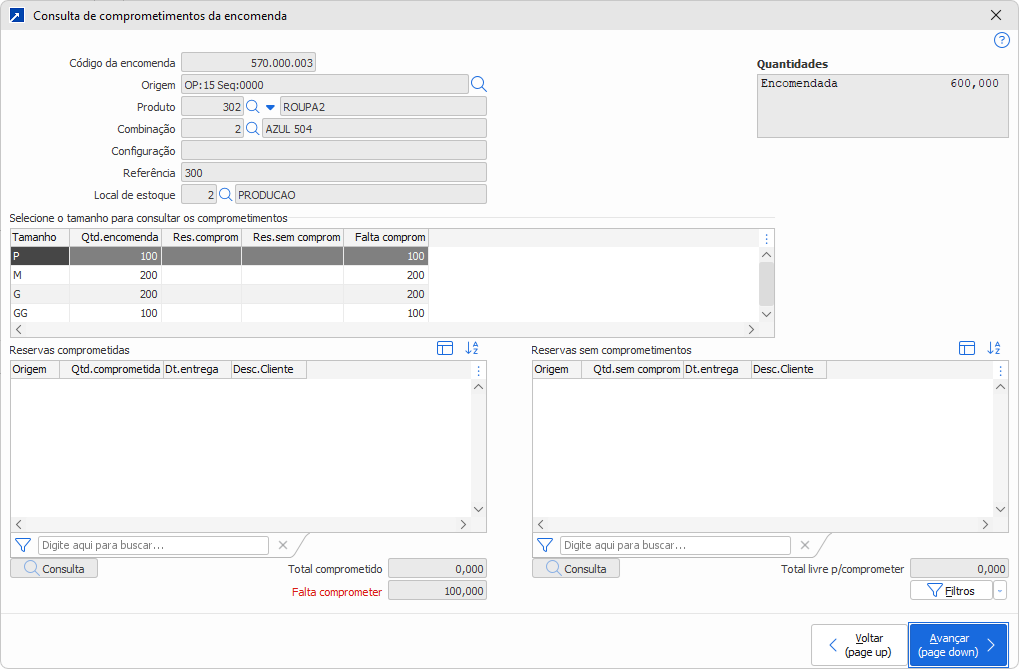
Task: Sort the Reservas comprometidas grid A-Z
Action: (473, 348)
